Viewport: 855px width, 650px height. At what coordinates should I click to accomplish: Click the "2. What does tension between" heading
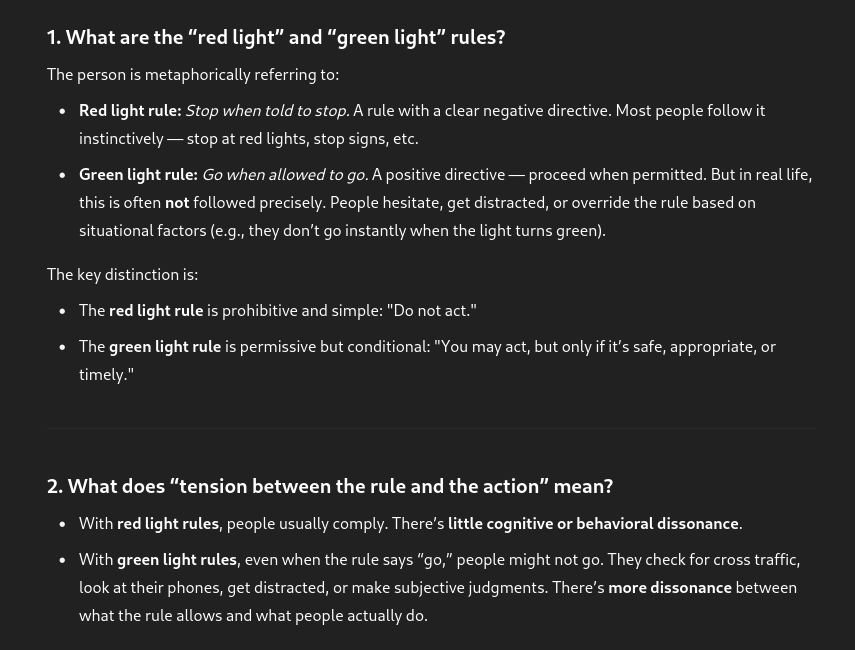(x=329, y=487)
